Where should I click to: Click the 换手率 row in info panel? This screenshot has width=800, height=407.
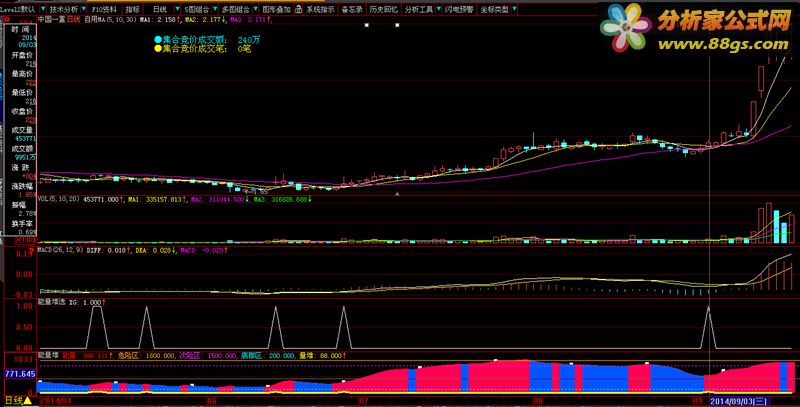22,223
